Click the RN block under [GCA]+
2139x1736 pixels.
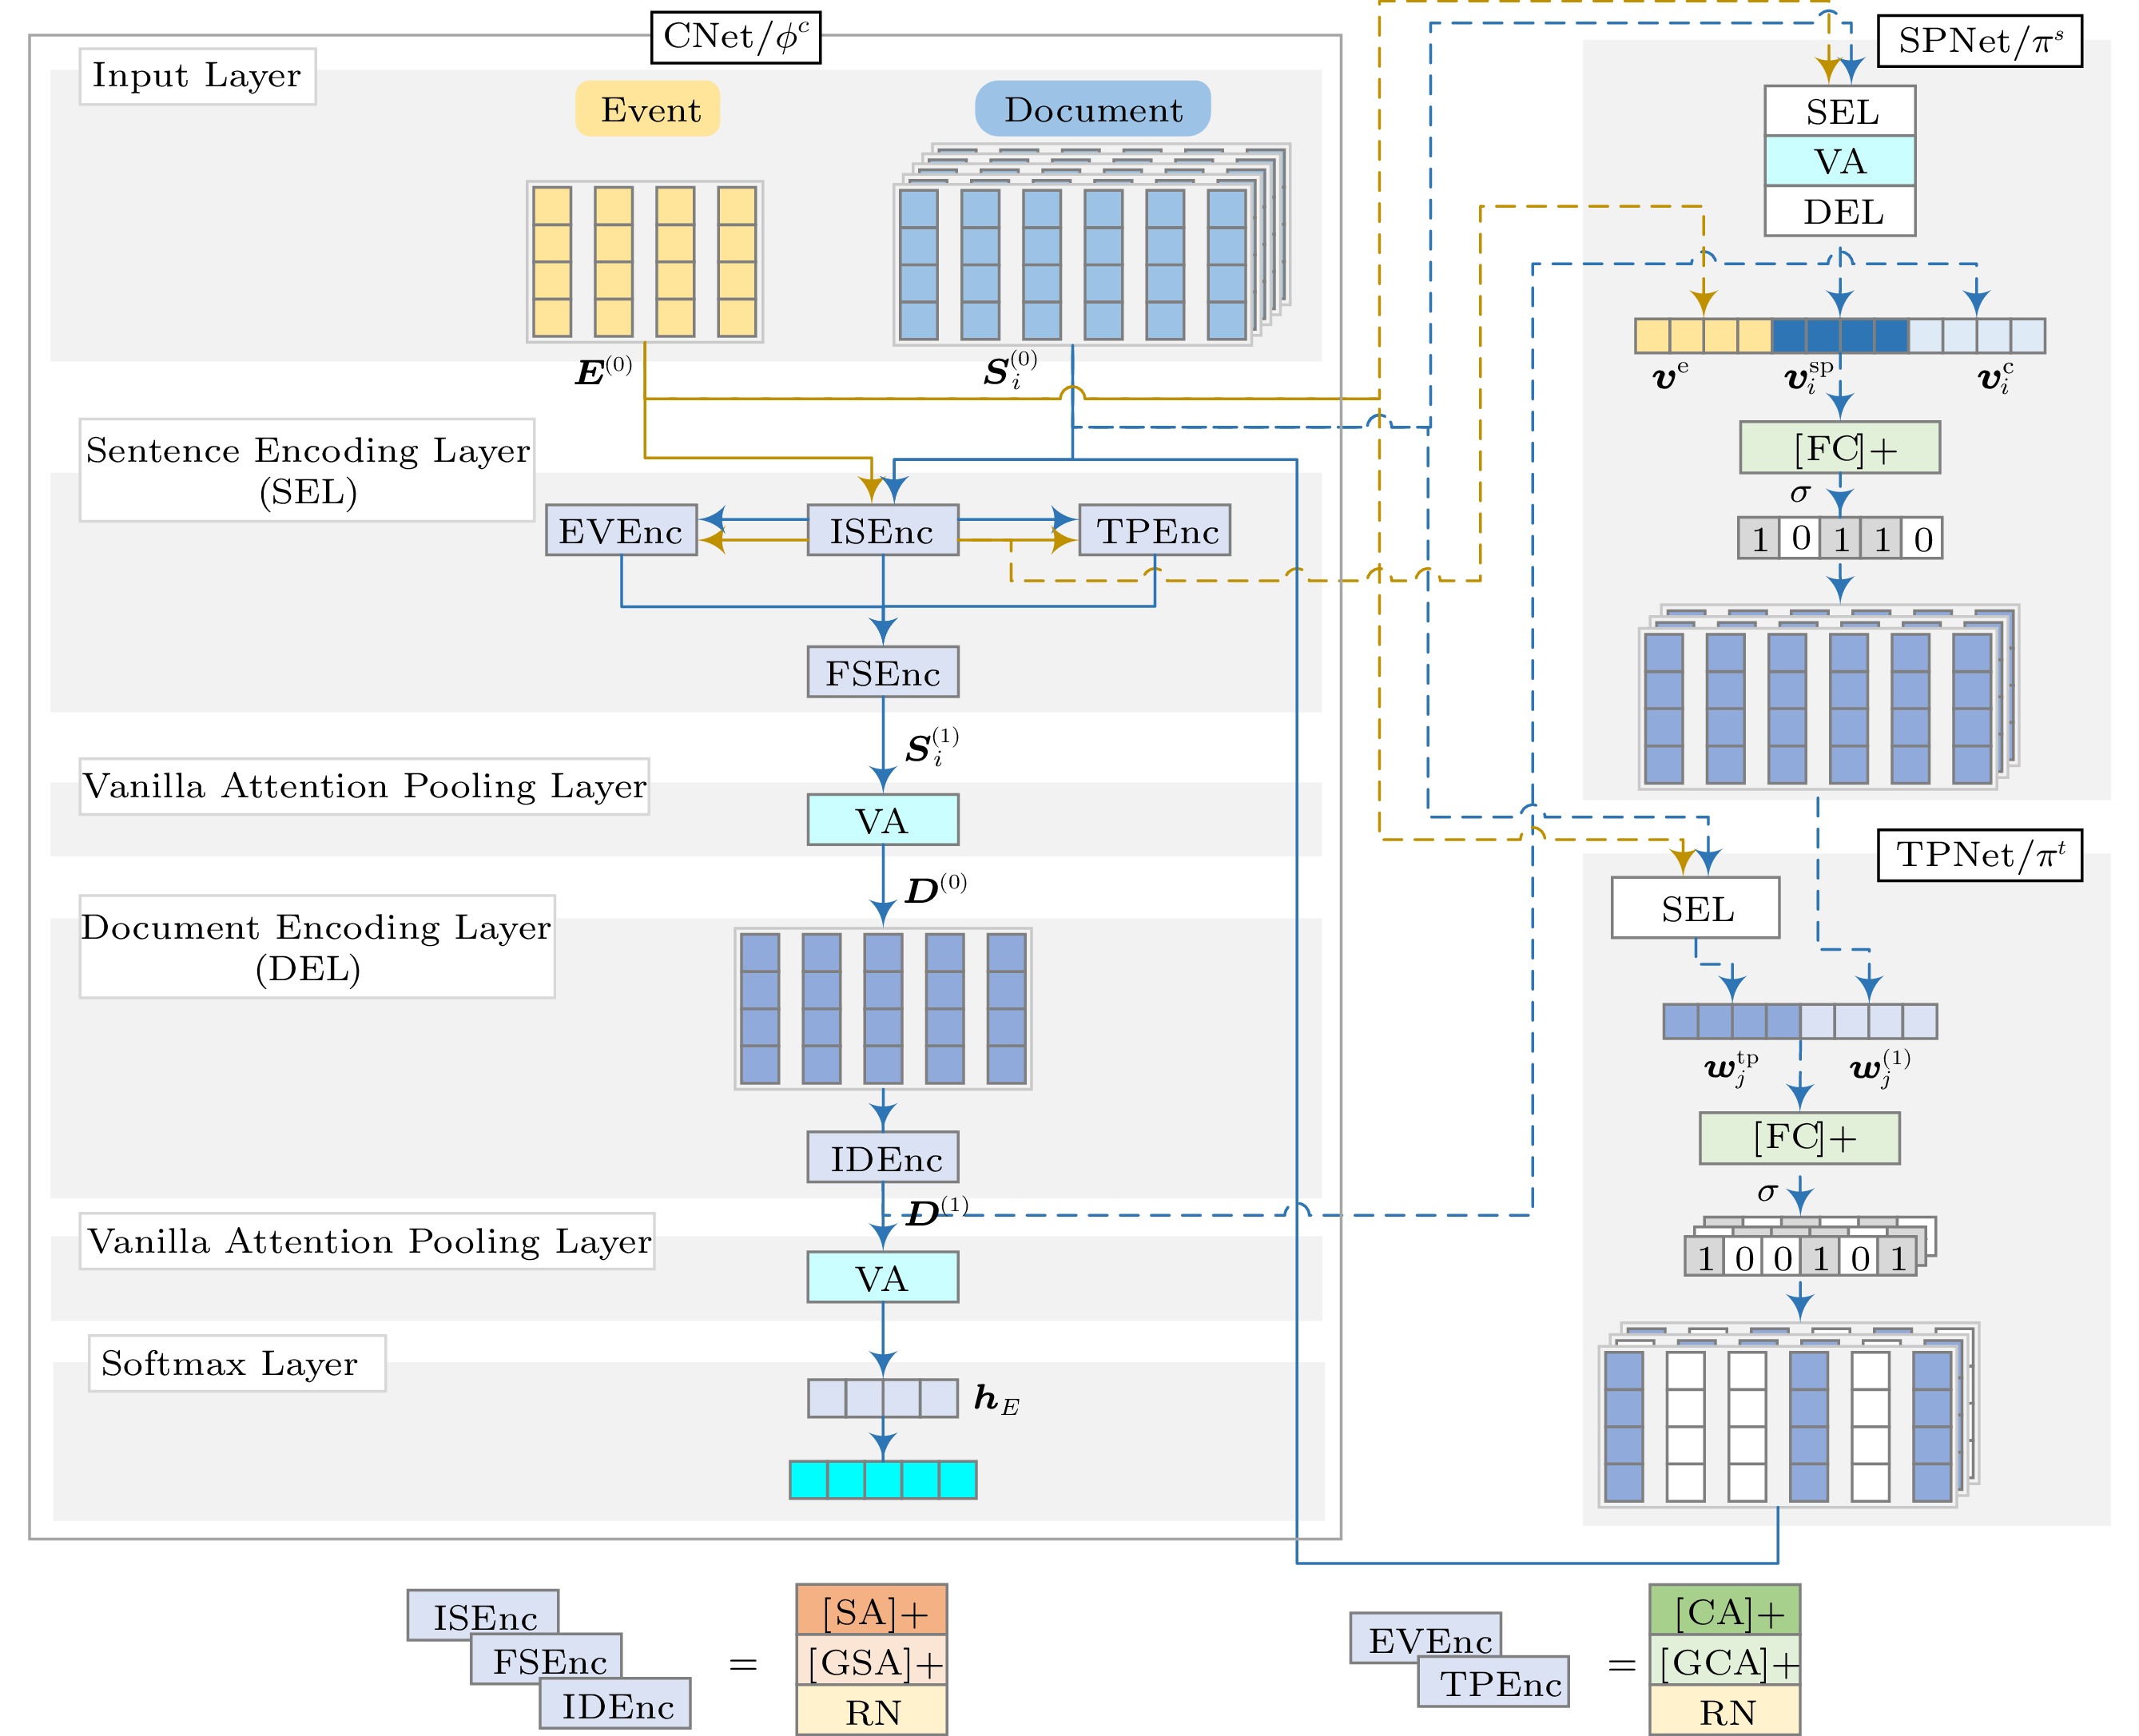coord(1725,1710)
